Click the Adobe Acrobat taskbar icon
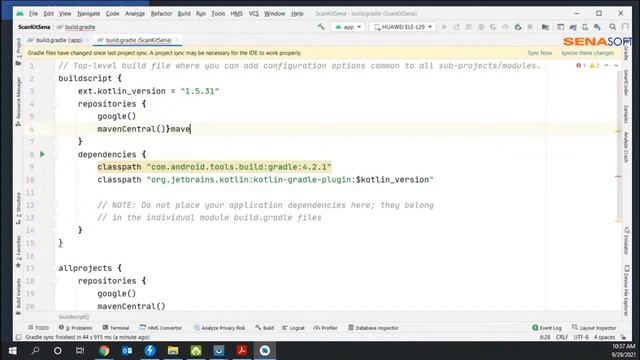 (242, 351)
